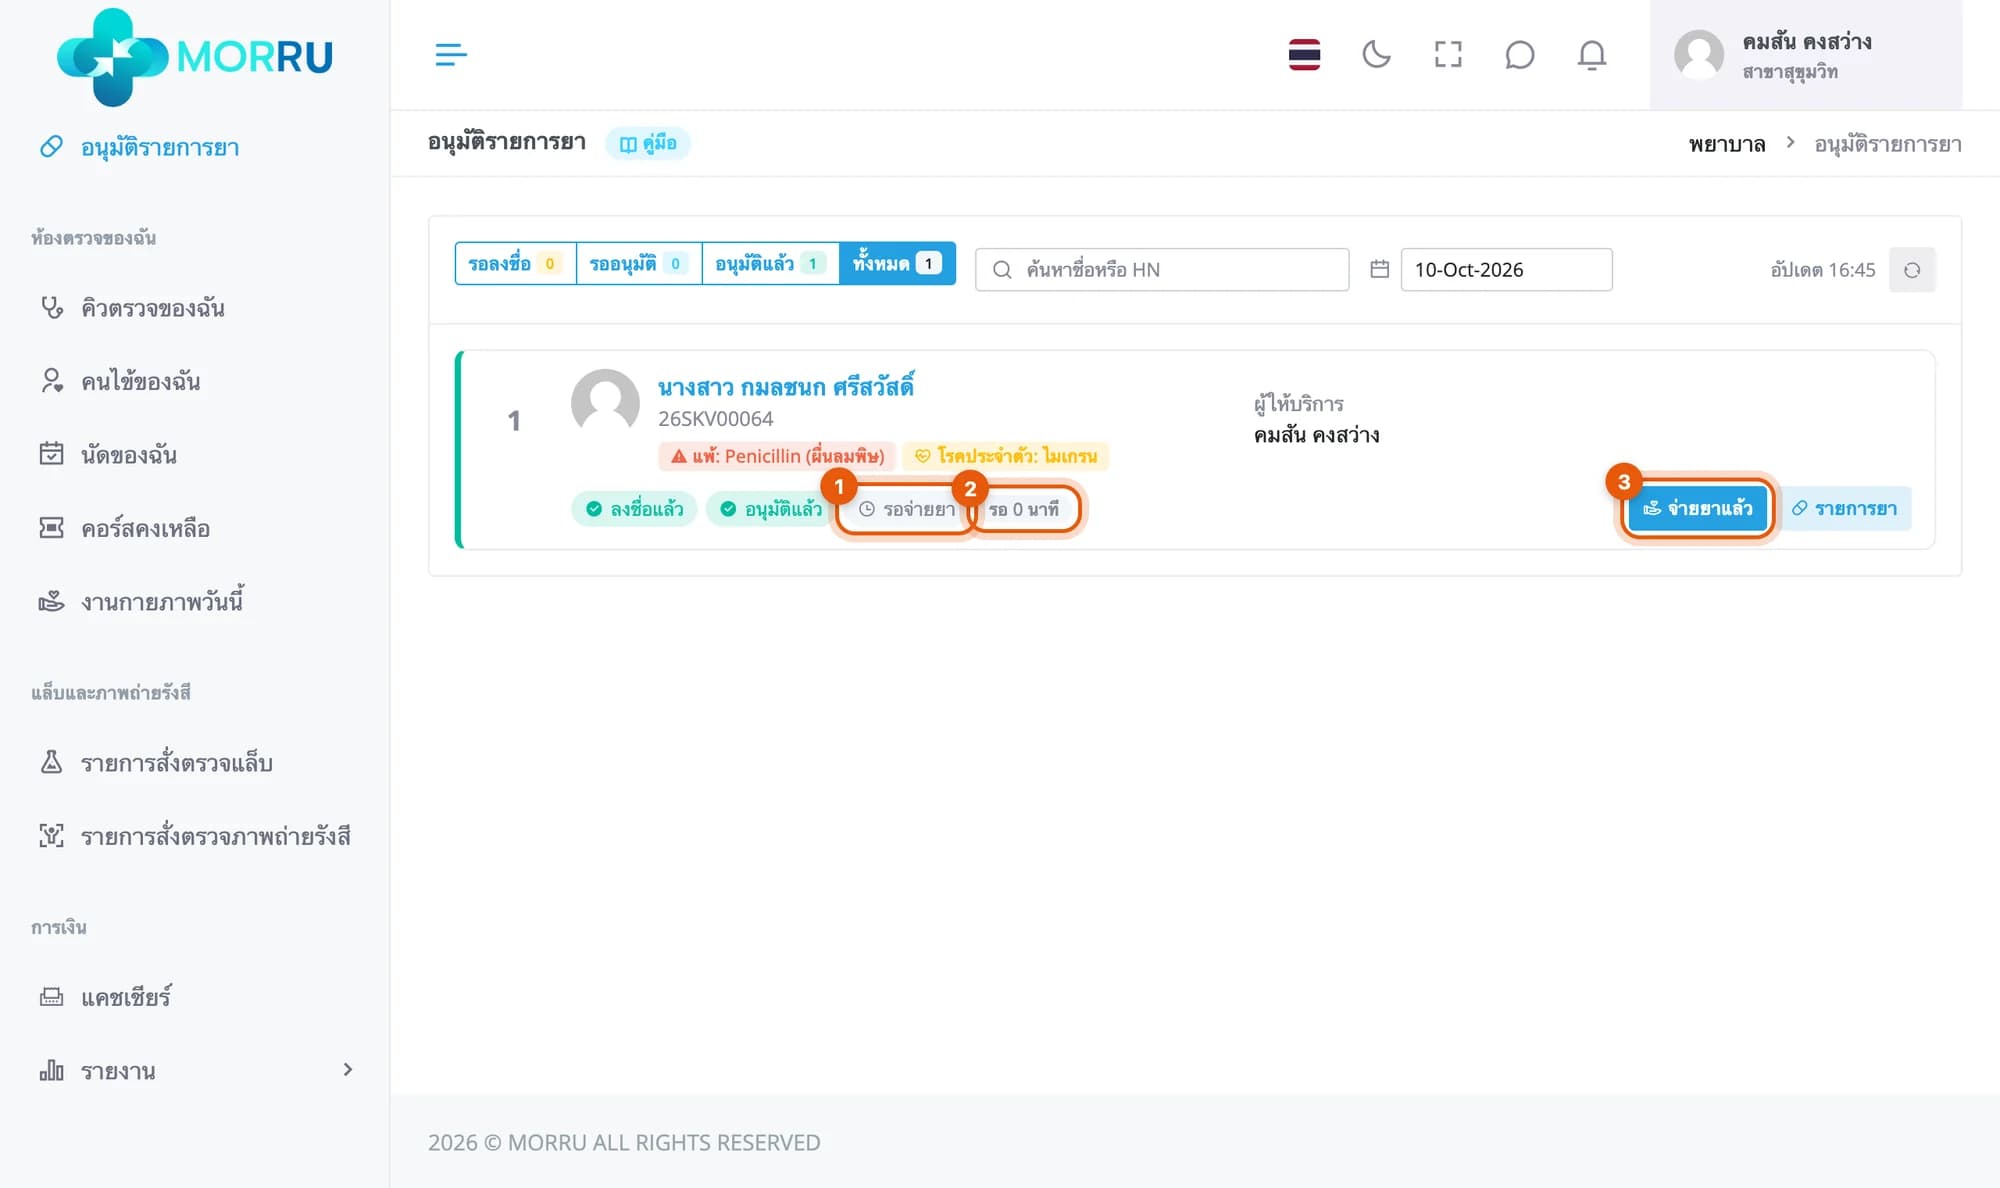The image size is (2000, 1188).
Task: Open คนไข้ของฉัน sidebar item
Action: tap(120, 381)
